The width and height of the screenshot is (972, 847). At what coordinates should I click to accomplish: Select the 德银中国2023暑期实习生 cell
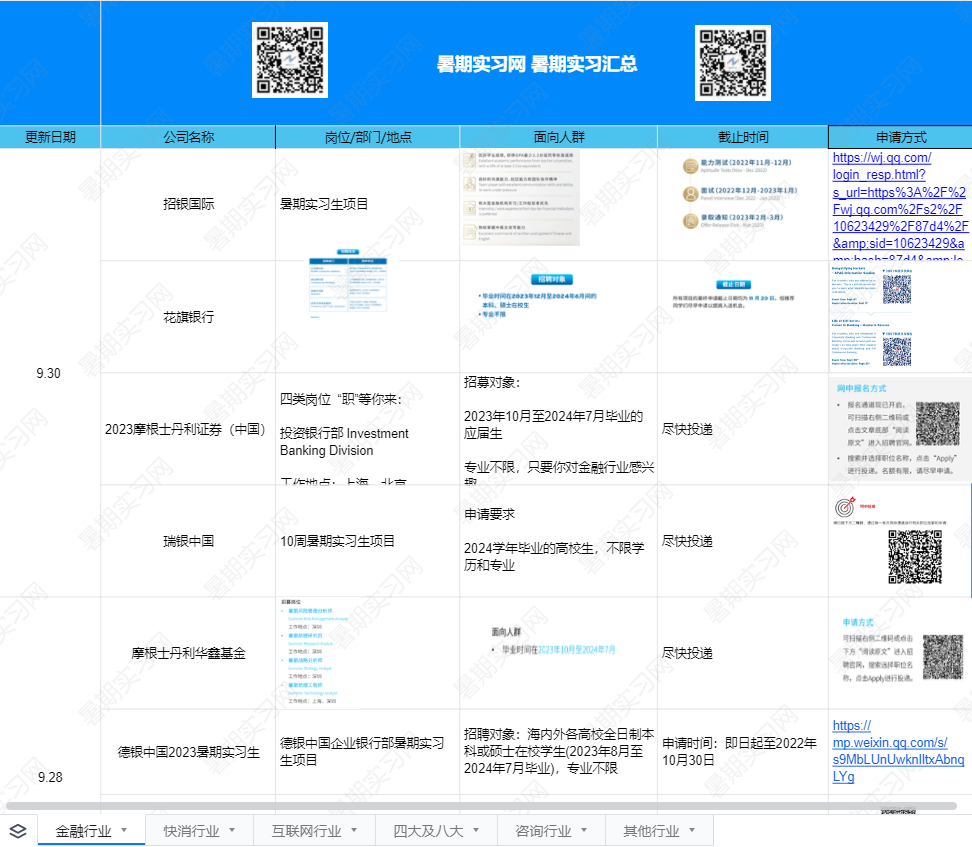coord(188,752)
